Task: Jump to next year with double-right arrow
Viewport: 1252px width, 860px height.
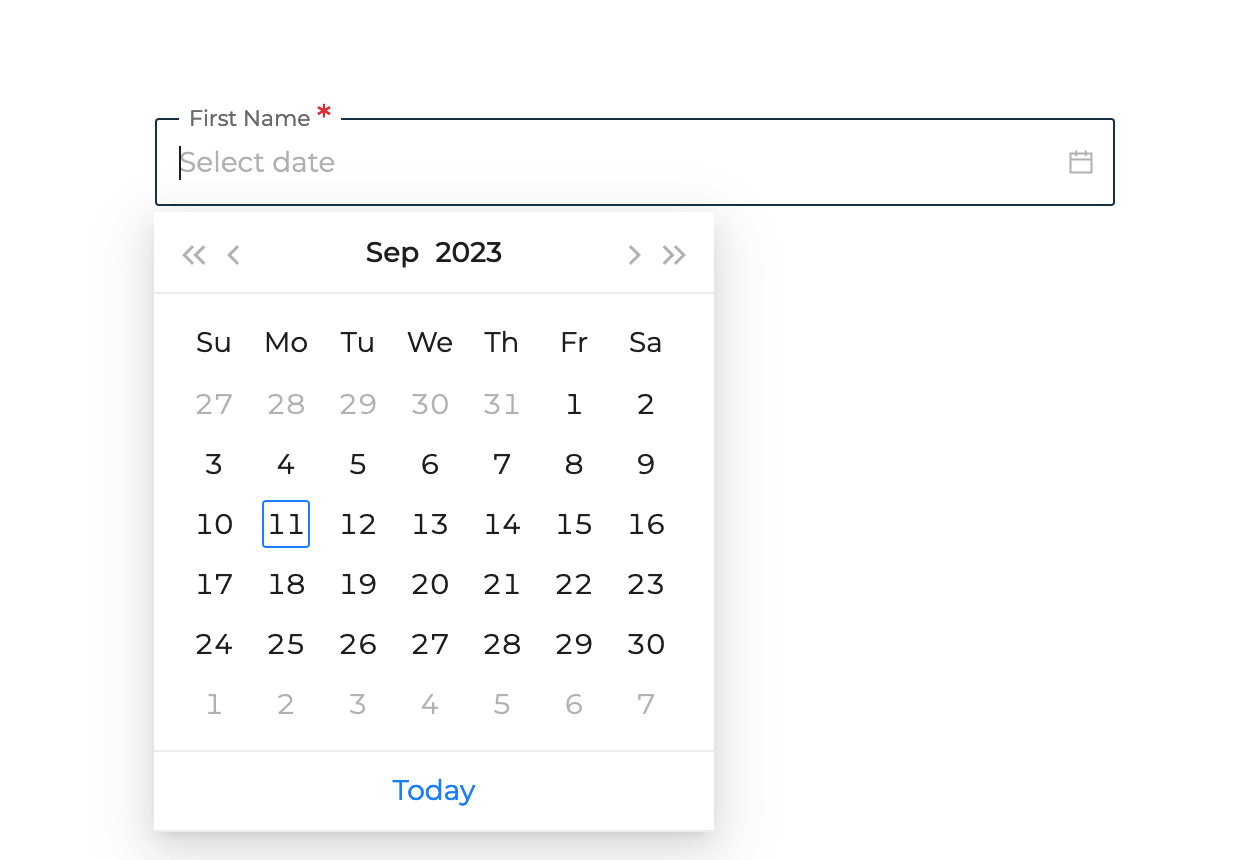Action: point(674,255)
